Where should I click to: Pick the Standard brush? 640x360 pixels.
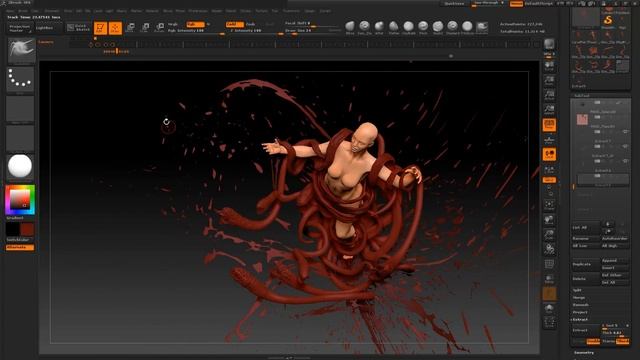453,28
